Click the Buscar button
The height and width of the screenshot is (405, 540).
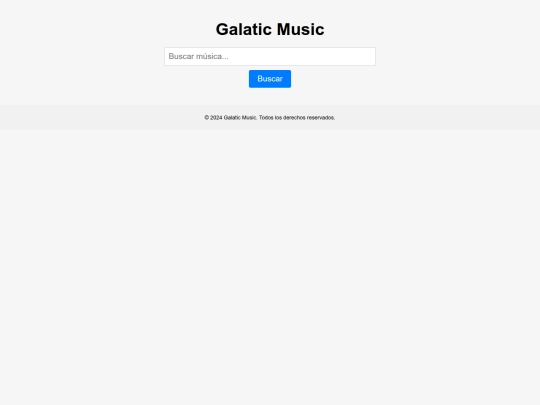[270, 79]
